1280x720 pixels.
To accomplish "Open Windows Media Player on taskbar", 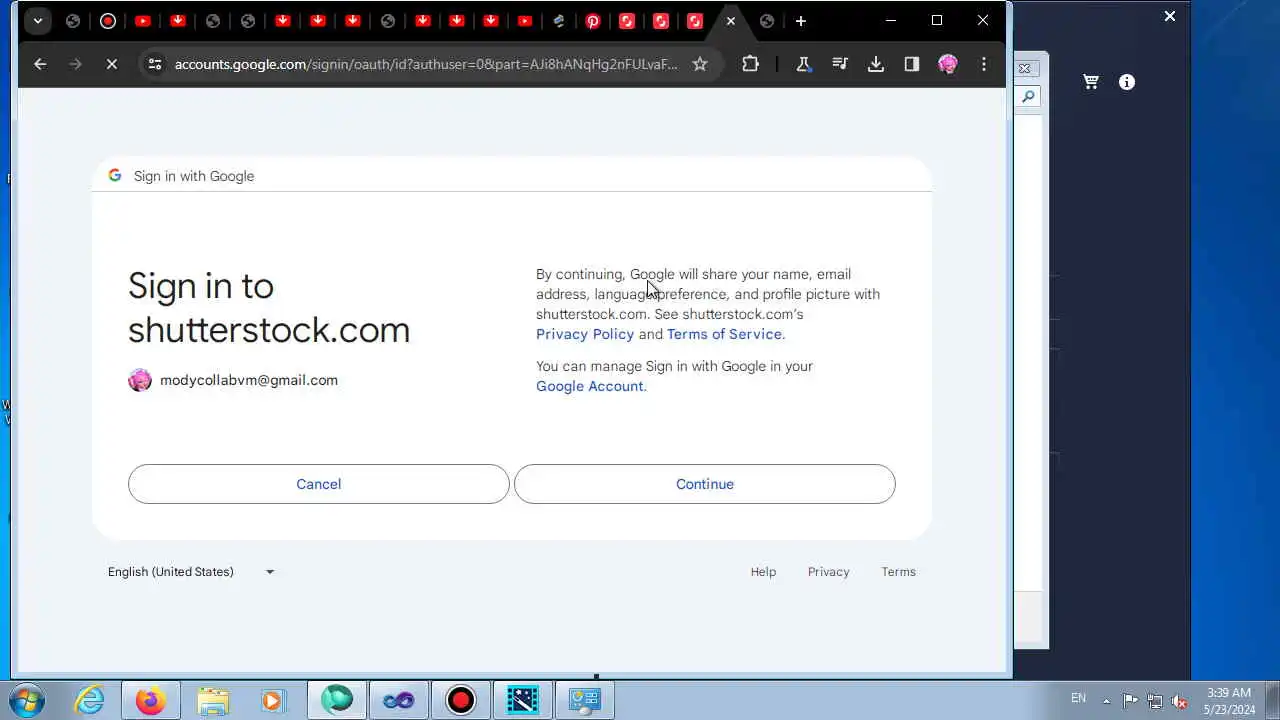I will coord(272,700).
